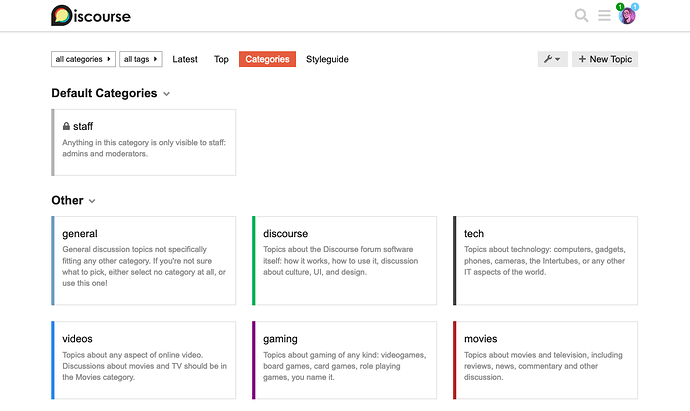Click the Other section heading
The width and height of the screenshot is (690, 411).
pyautogui.click(x=67, y=200)
